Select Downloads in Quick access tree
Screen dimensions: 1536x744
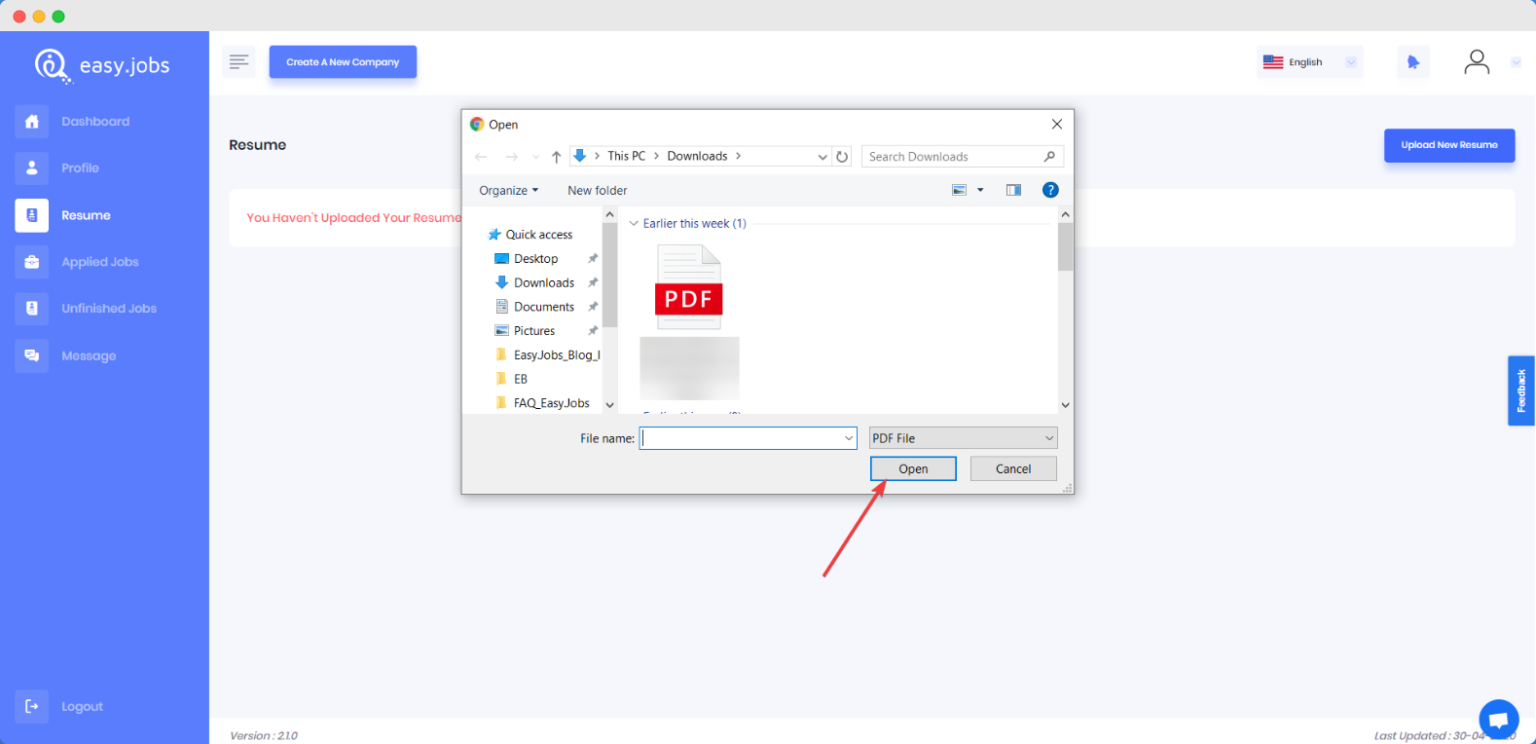[x=543, y=283]
